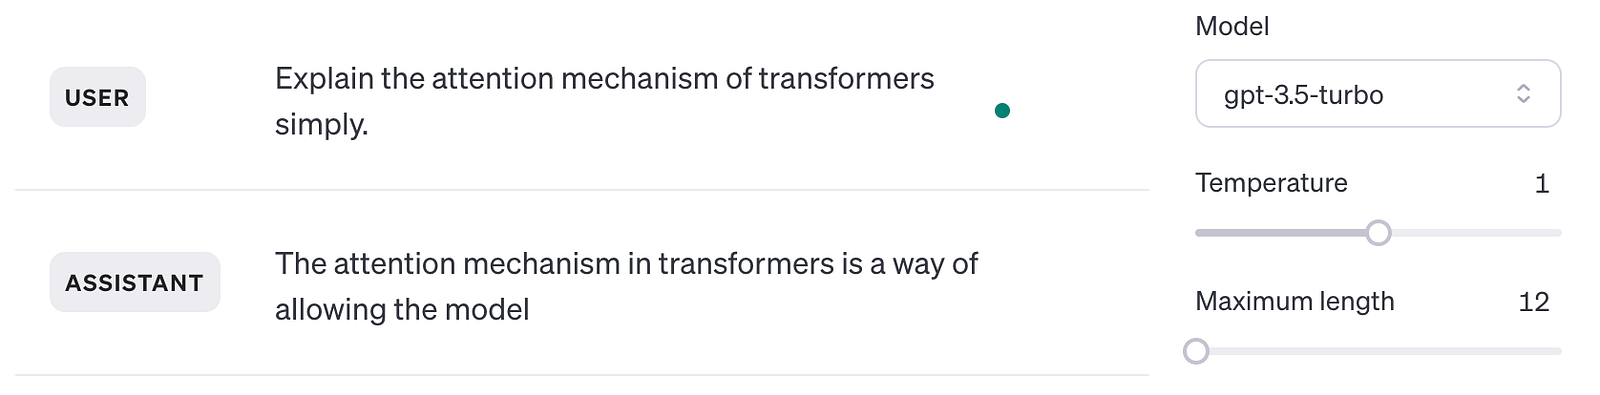Click the Maximum length label
Screen dimensions: 1600x395
(1295, 302)
